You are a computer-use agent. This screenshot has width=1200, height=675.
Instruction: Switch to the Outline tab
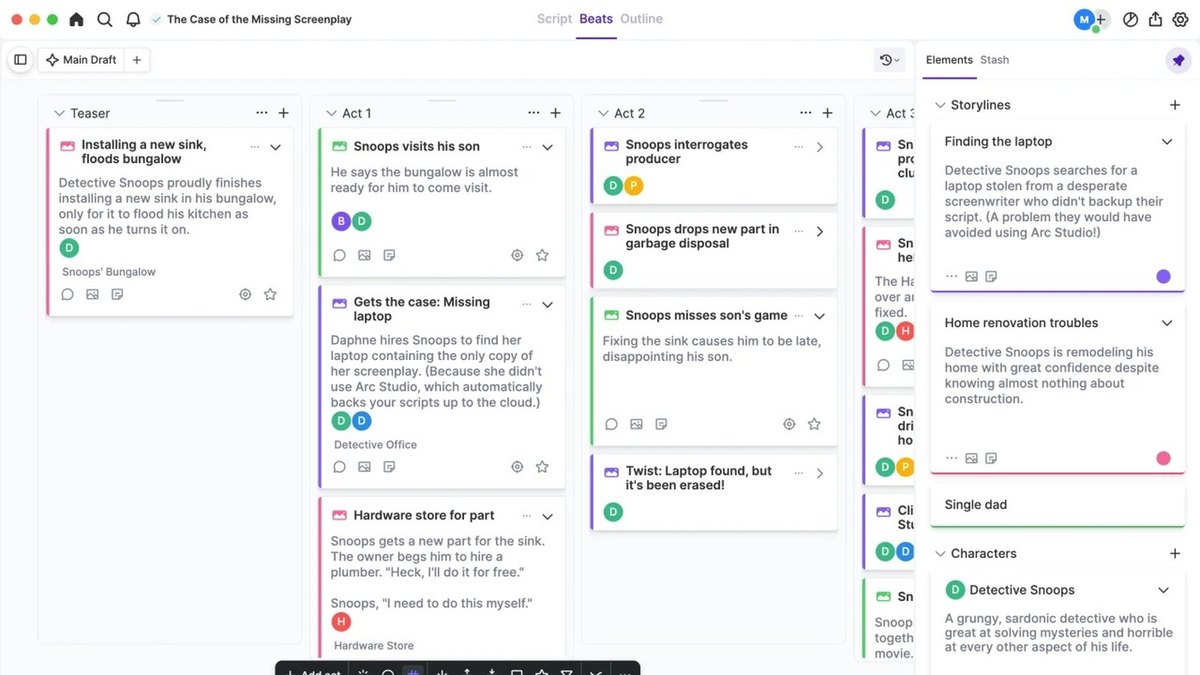[641, 19]
